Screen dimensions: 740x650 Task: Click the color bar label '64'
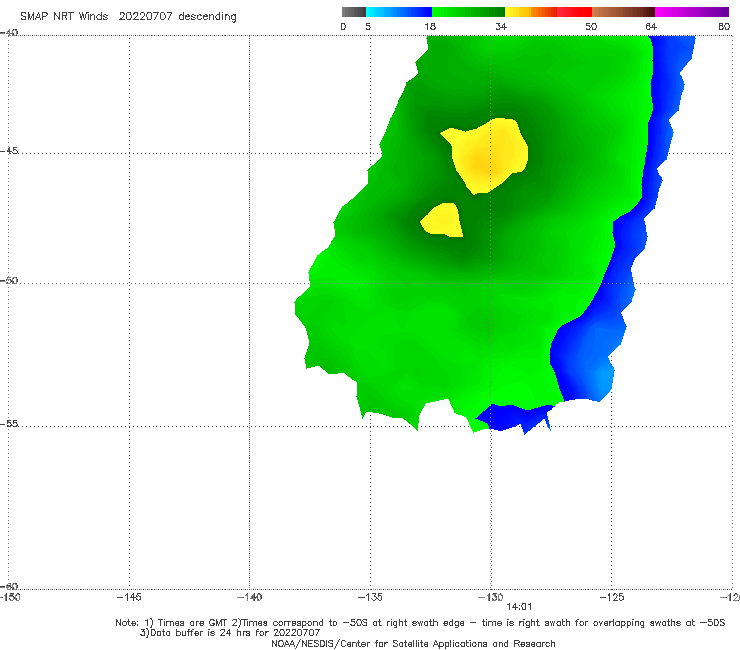[x=651, y=26]
